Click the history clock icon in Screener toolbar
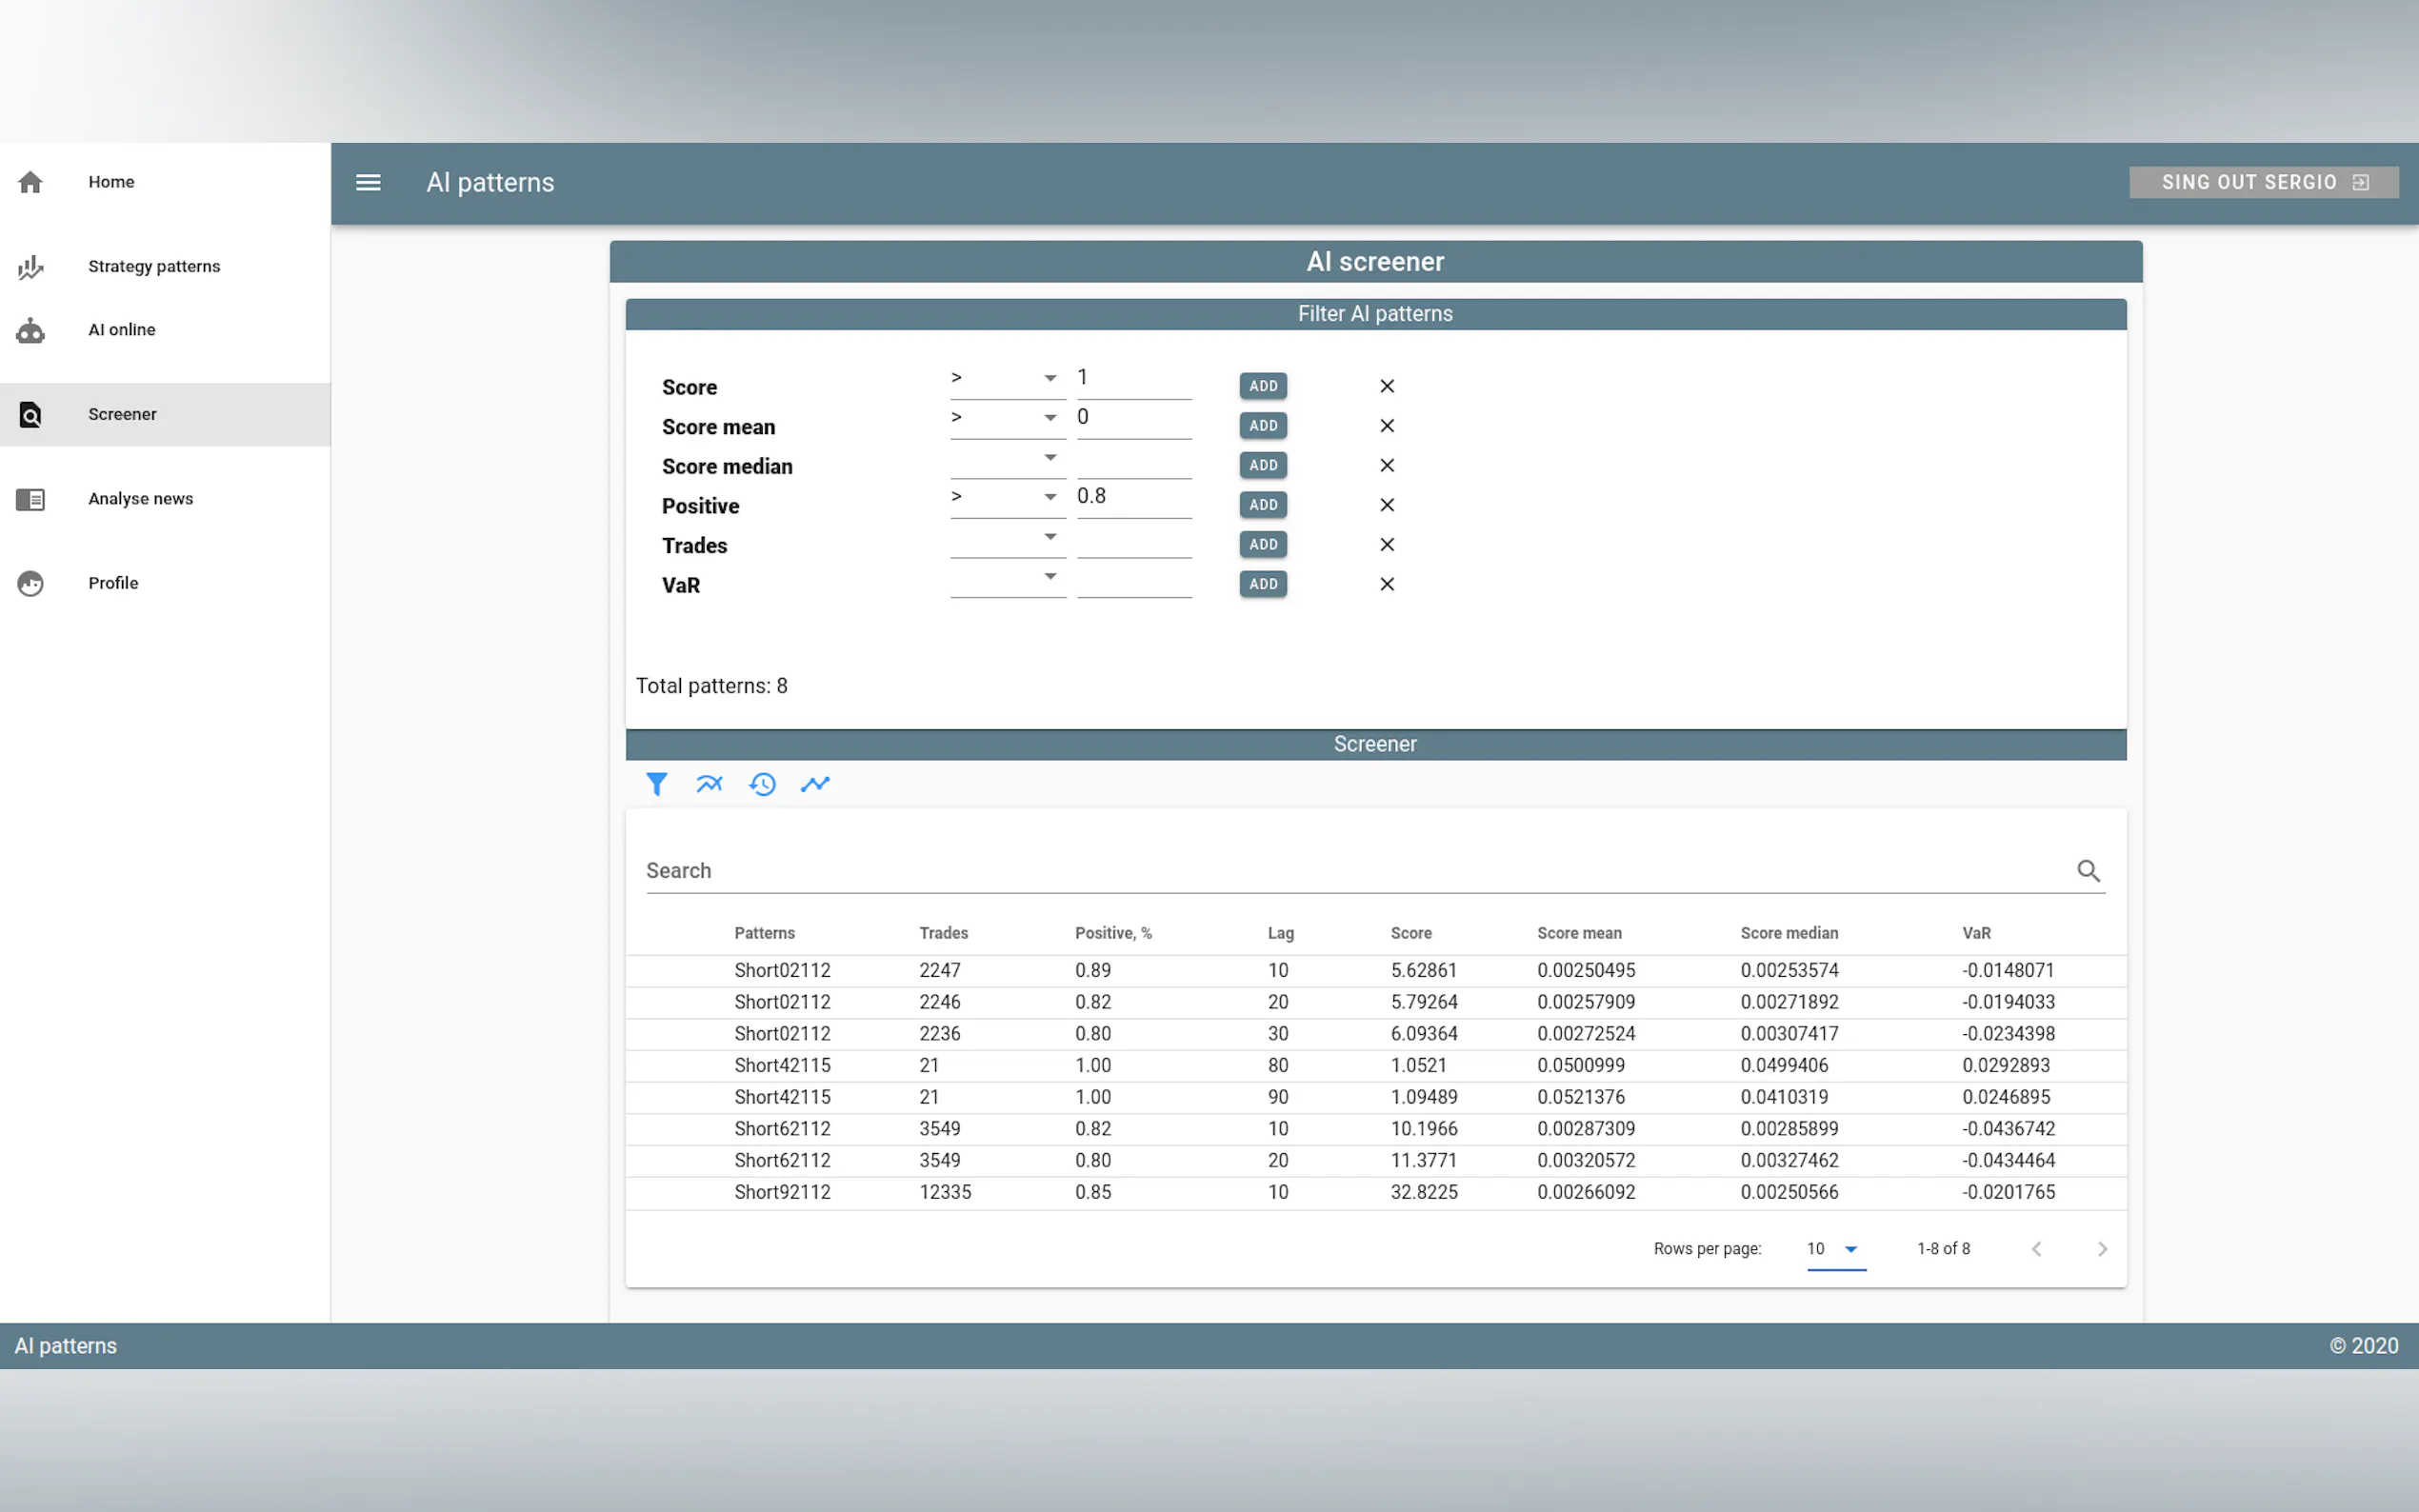Screen dimensions: 2419x1512 [762, 784]
